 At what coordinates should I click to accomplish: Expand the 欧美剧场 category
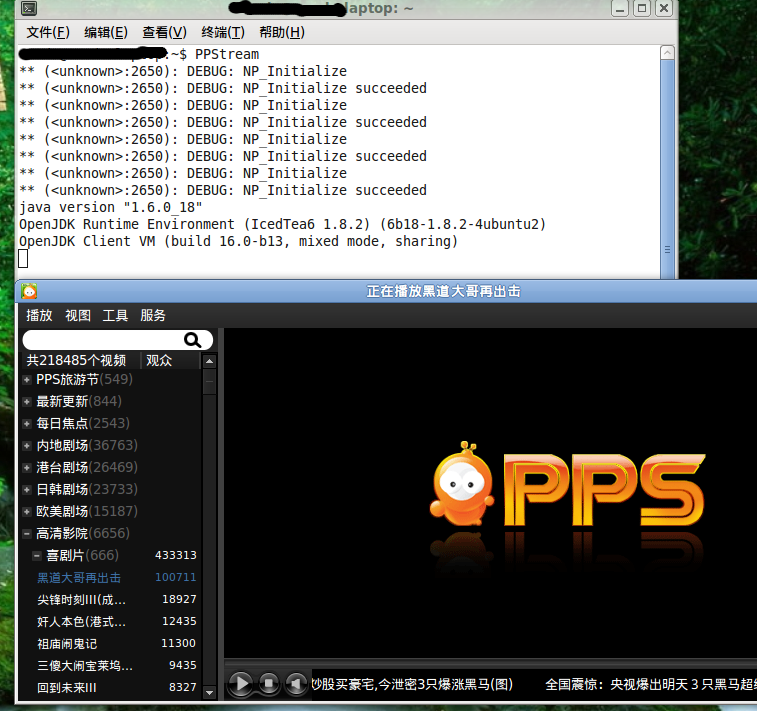(27, 512)
